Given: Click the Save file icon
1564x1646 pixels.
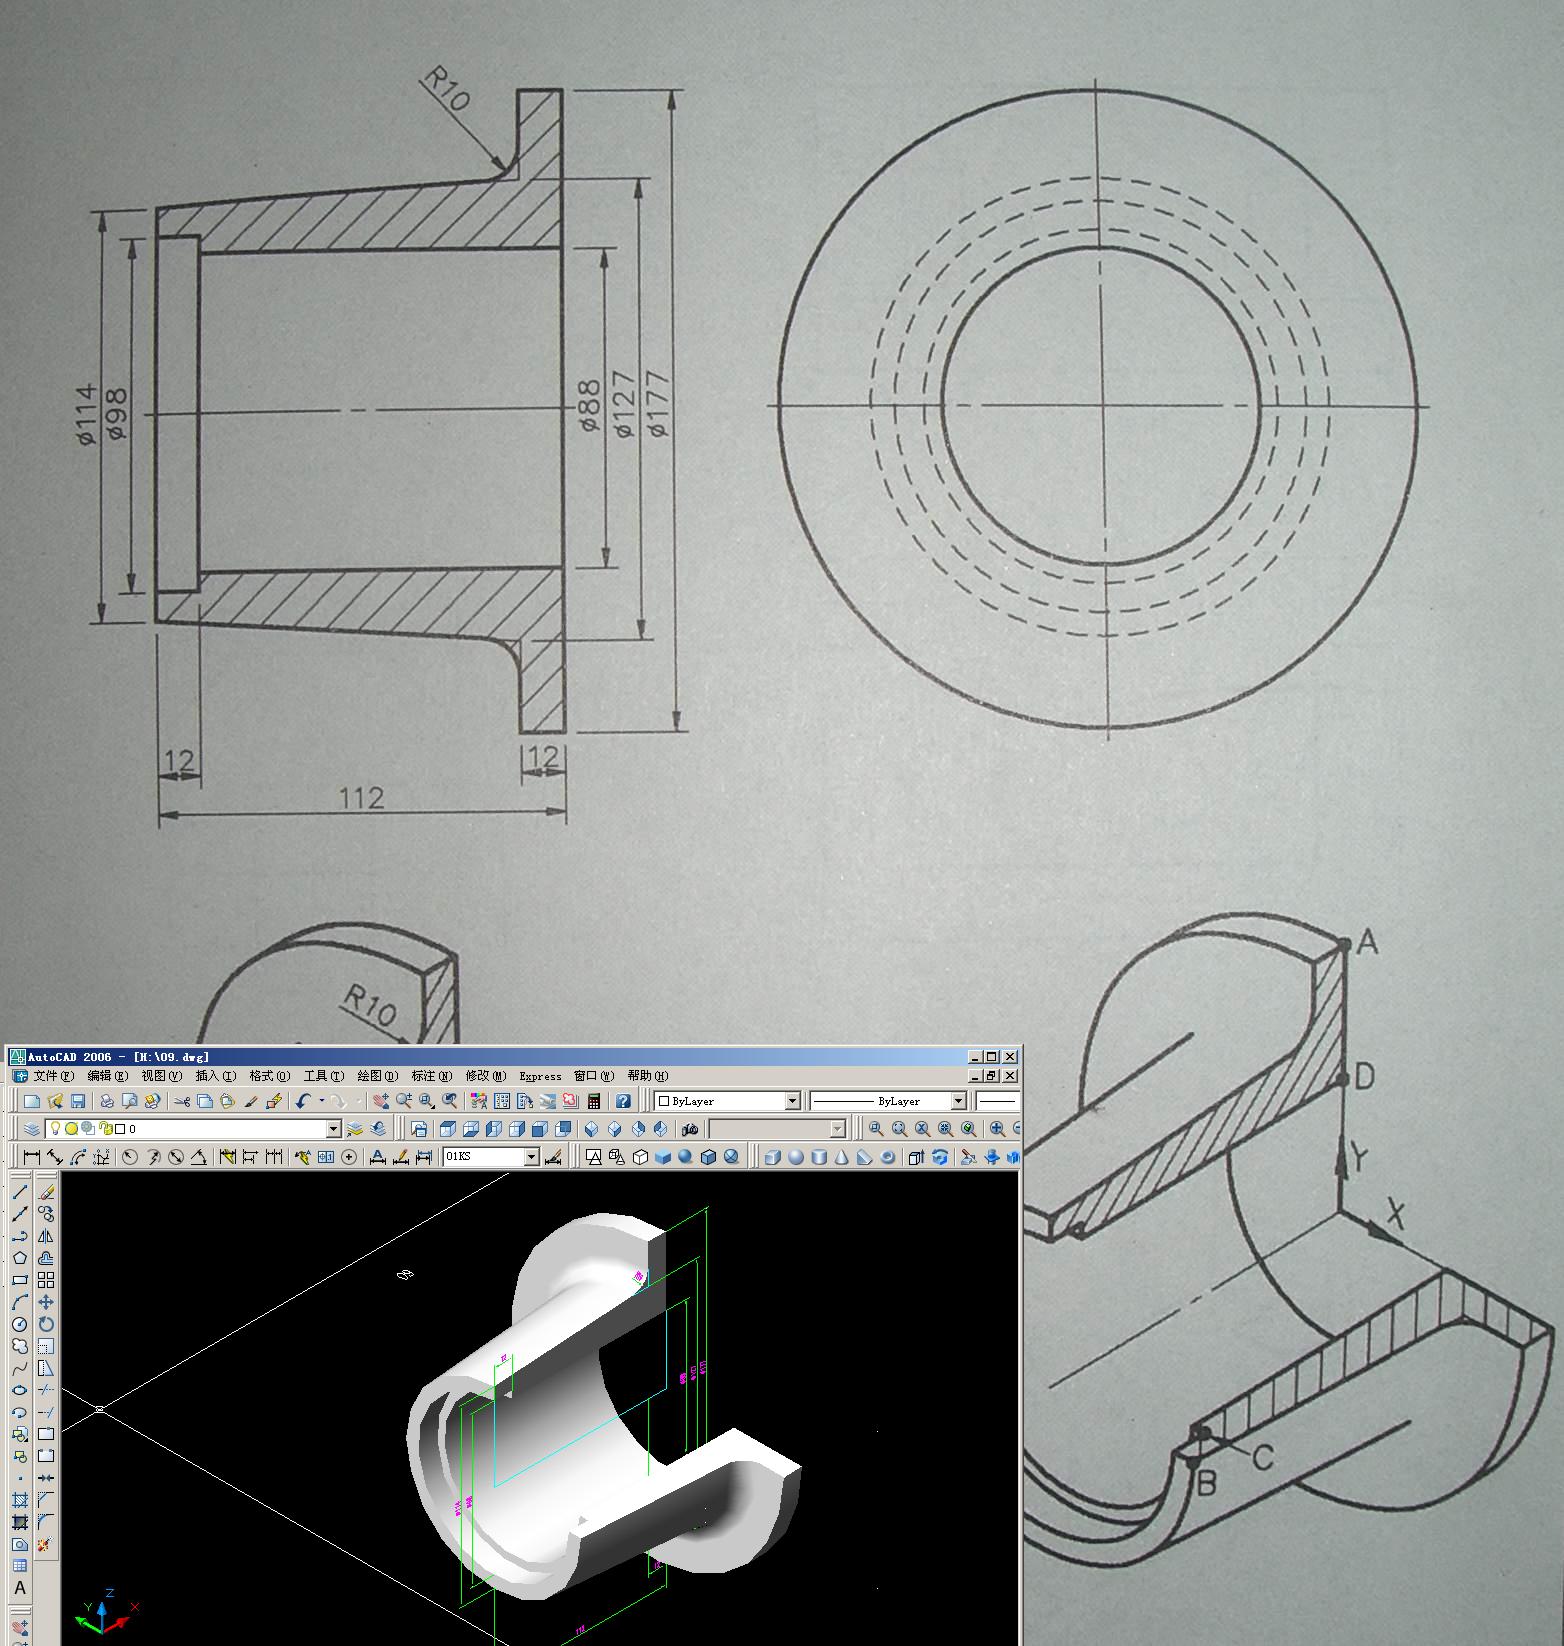Looking at the screenshot, I should coord(78,1101).
